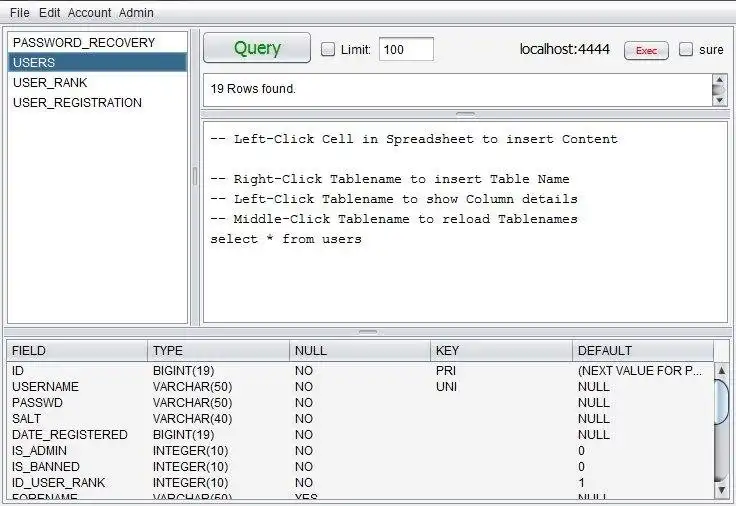Click the KEY column header

pyautogui.click(x=501, y=351)
